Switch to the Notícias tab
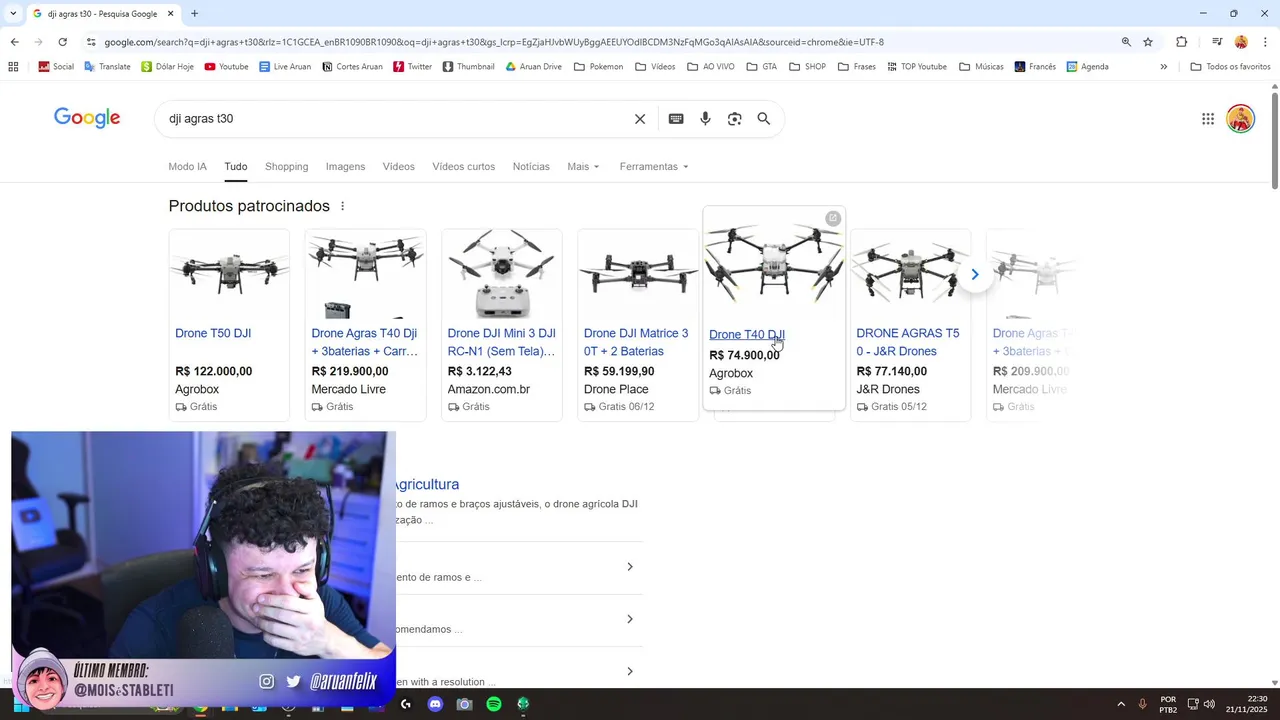The width and height of the screenshot is (1280, 720). click(531, 167)
